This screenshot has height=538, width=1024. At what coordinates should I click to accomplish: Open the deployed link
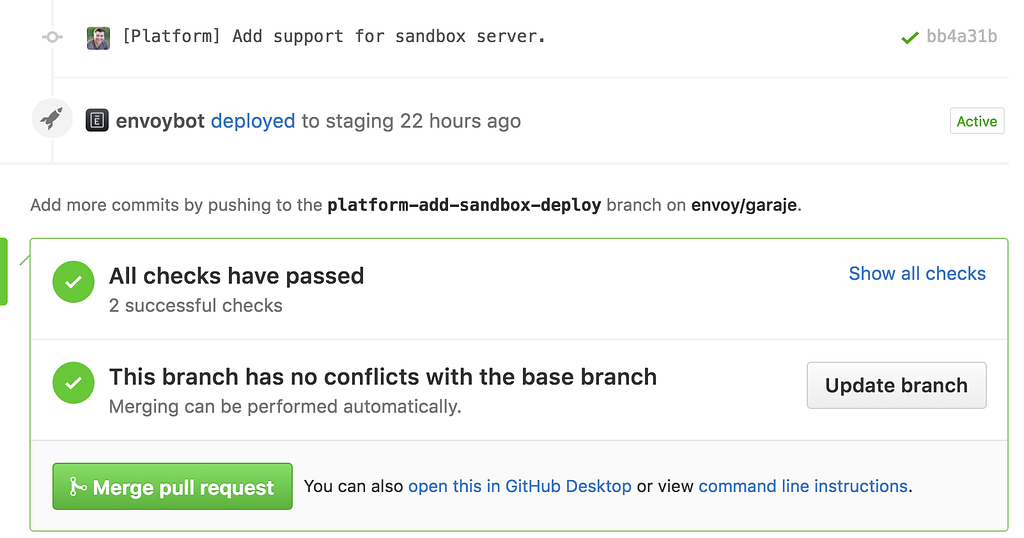(252, 121)
